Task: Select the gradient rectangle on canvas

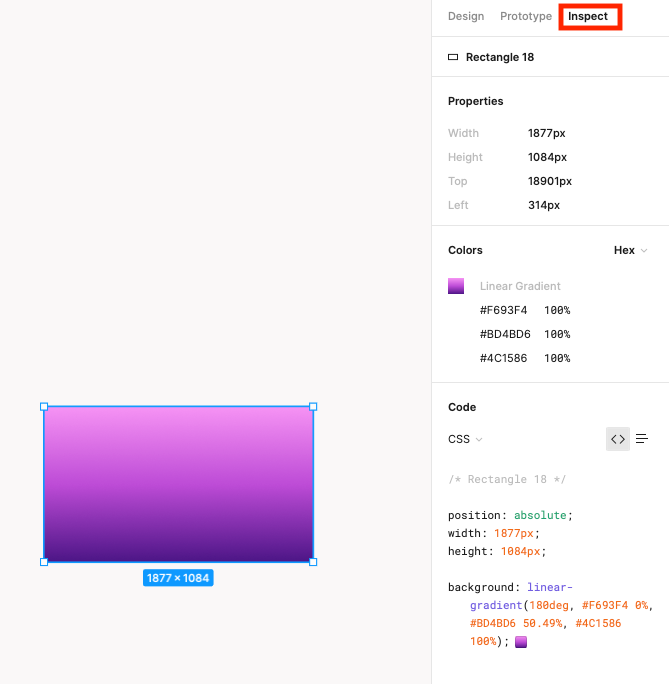Action: (x=178, y=484)
